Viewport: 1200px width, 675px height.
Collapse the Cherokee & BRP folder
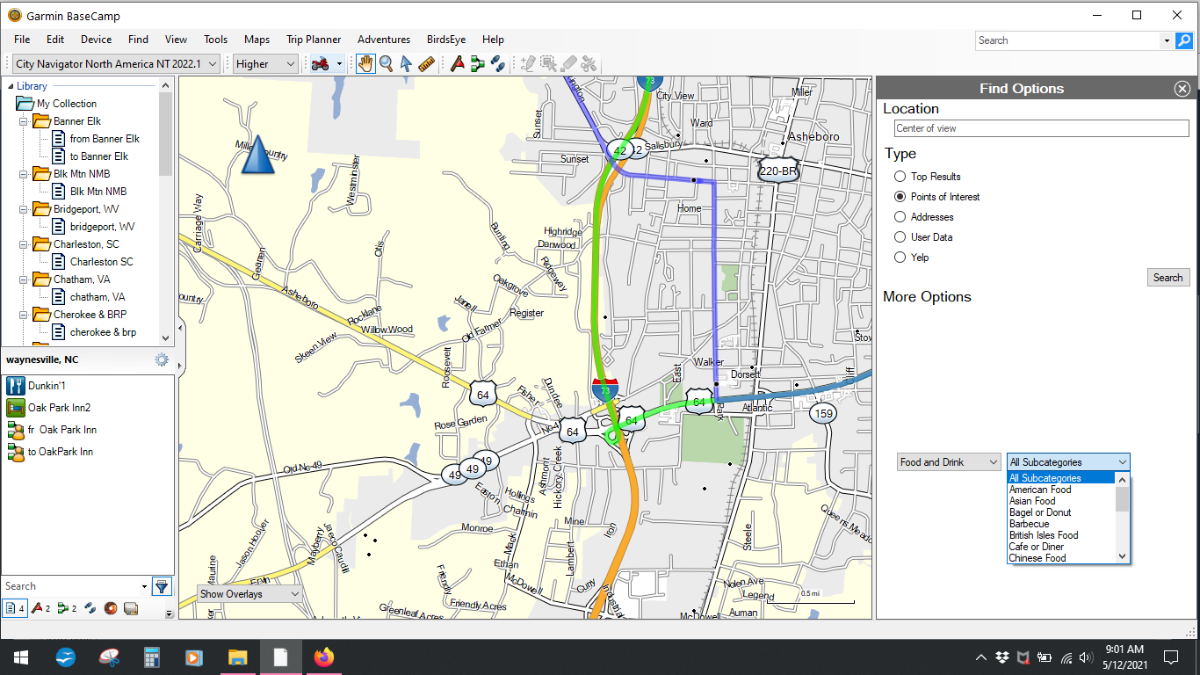(24, 314)
